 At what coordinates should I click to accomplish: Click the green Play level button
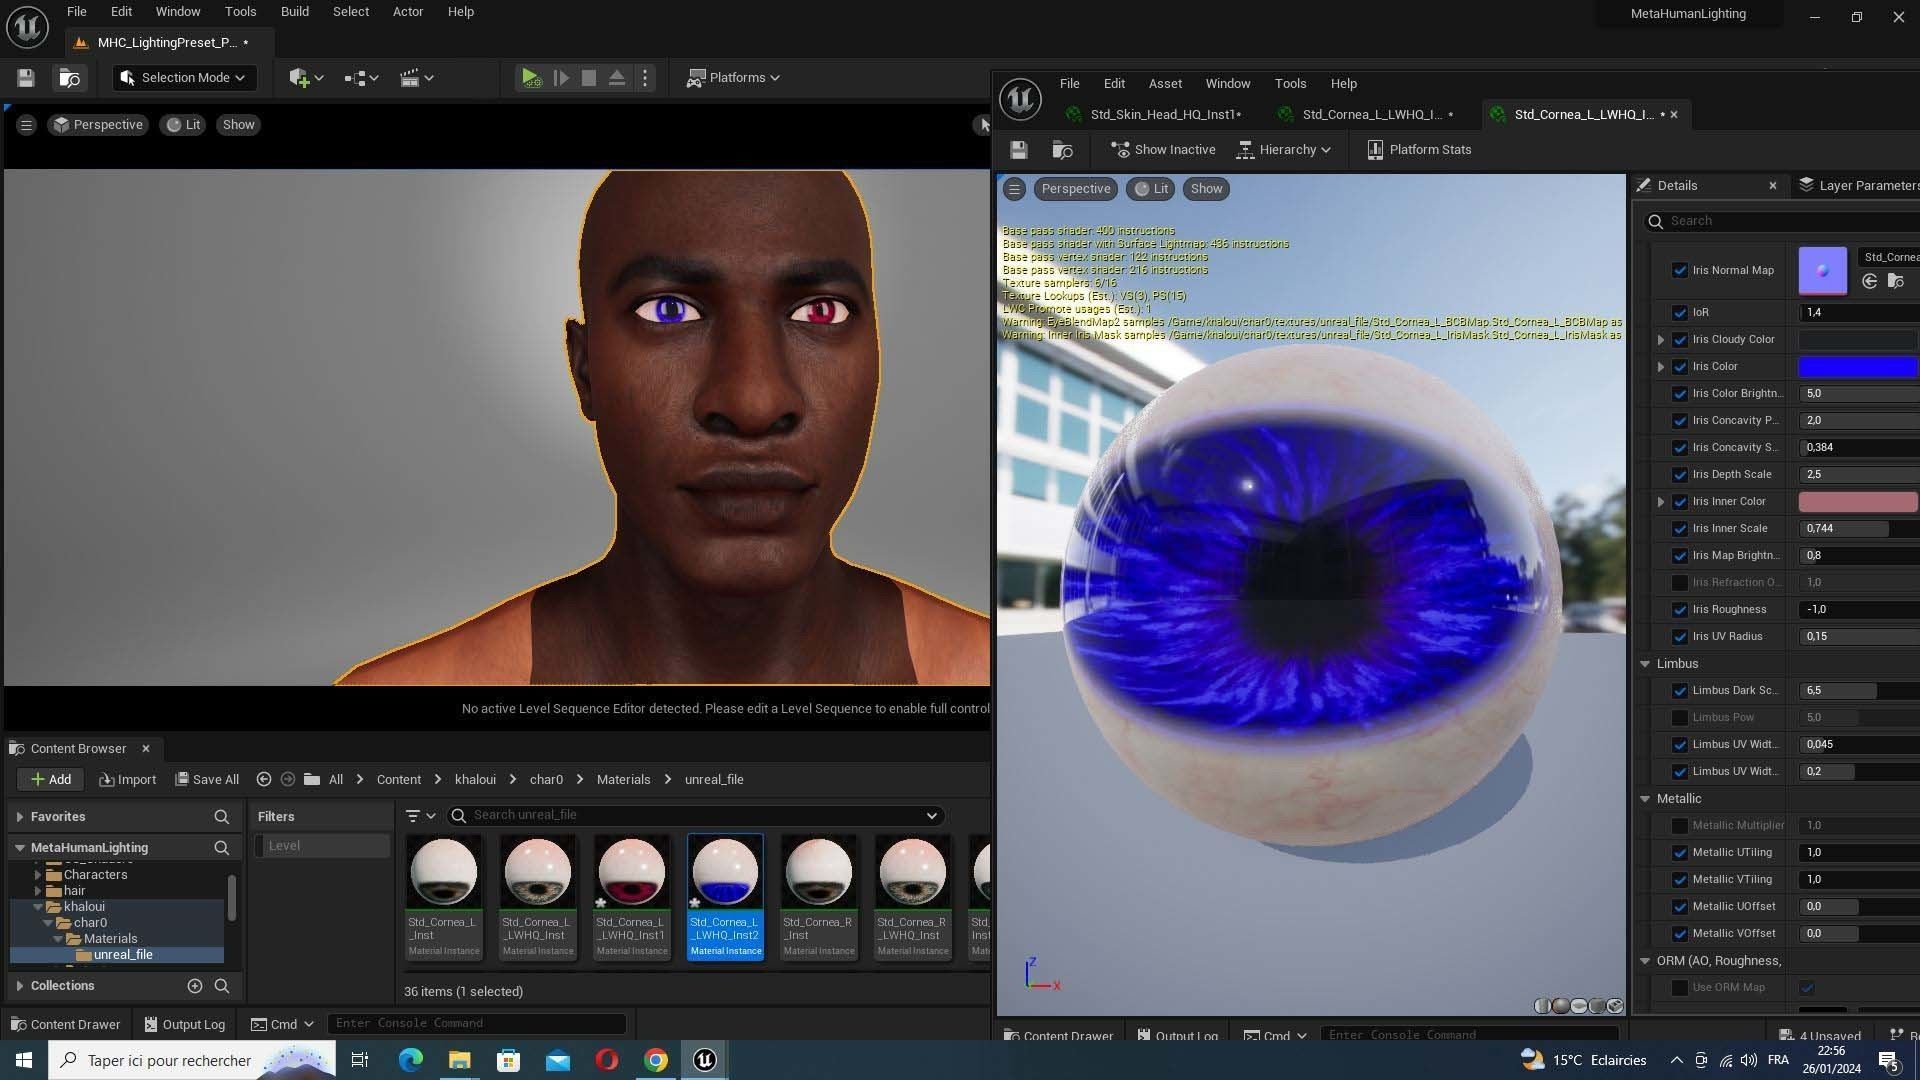coord(531,78)
